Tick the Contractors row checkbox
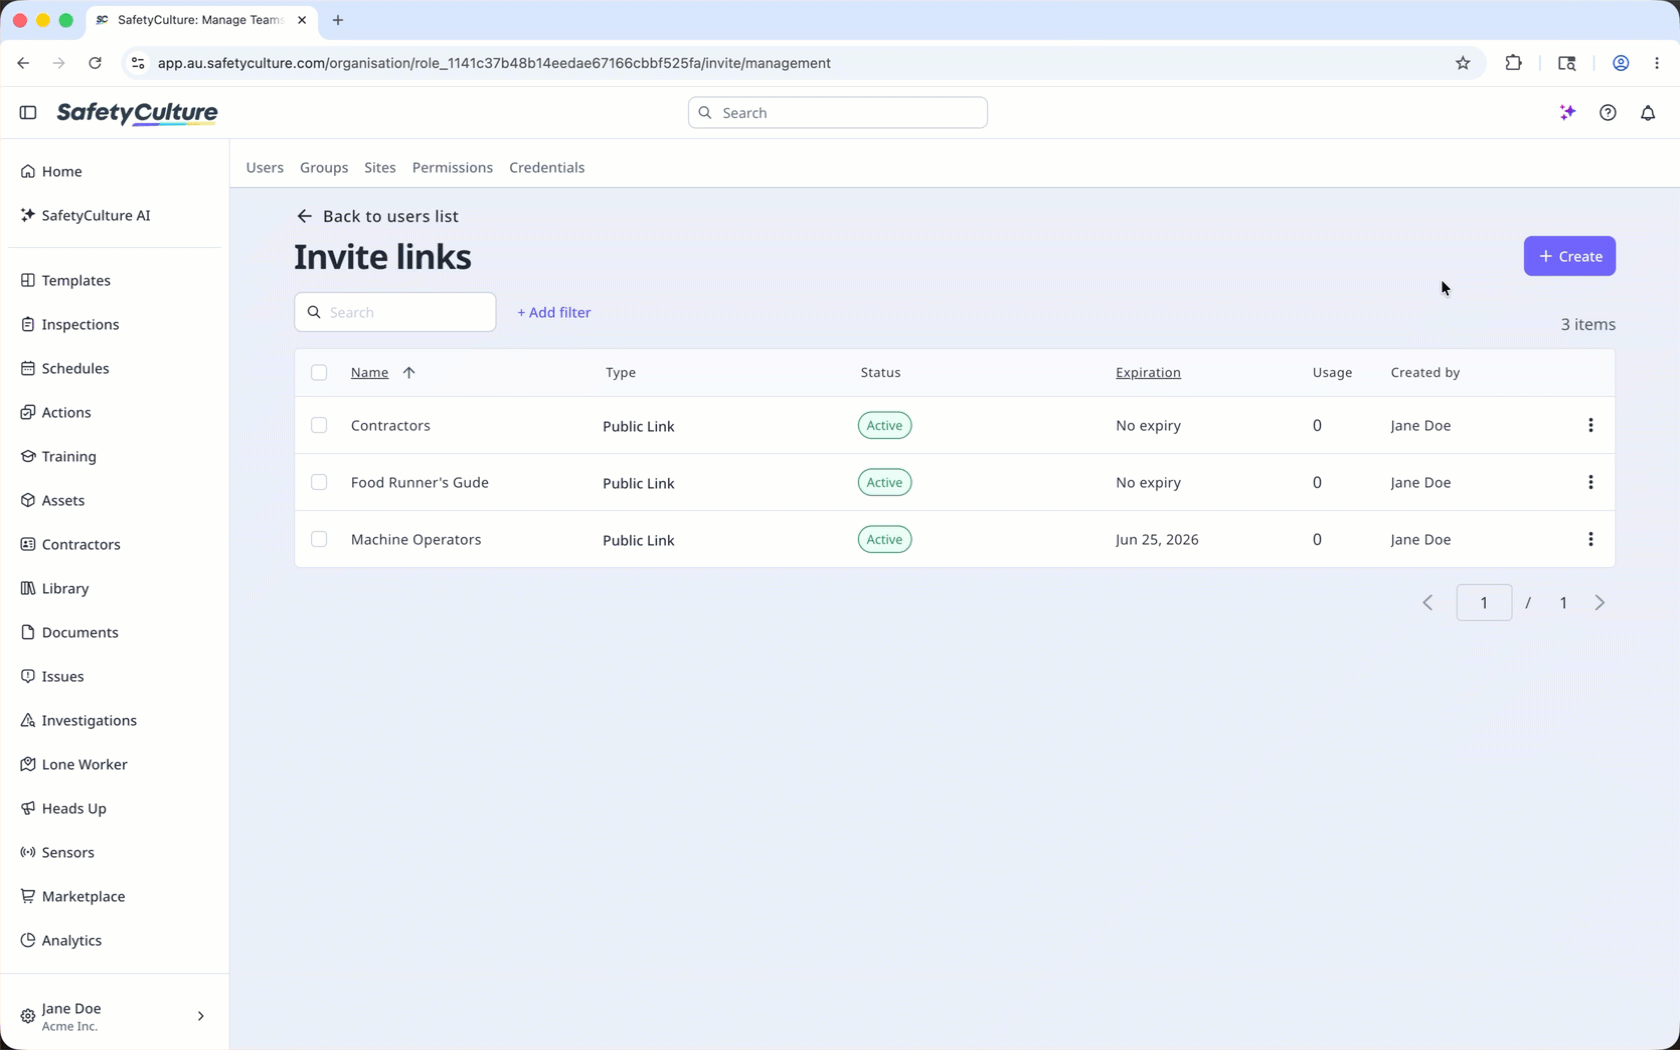1680x1050 pixels. coord(319,426)
